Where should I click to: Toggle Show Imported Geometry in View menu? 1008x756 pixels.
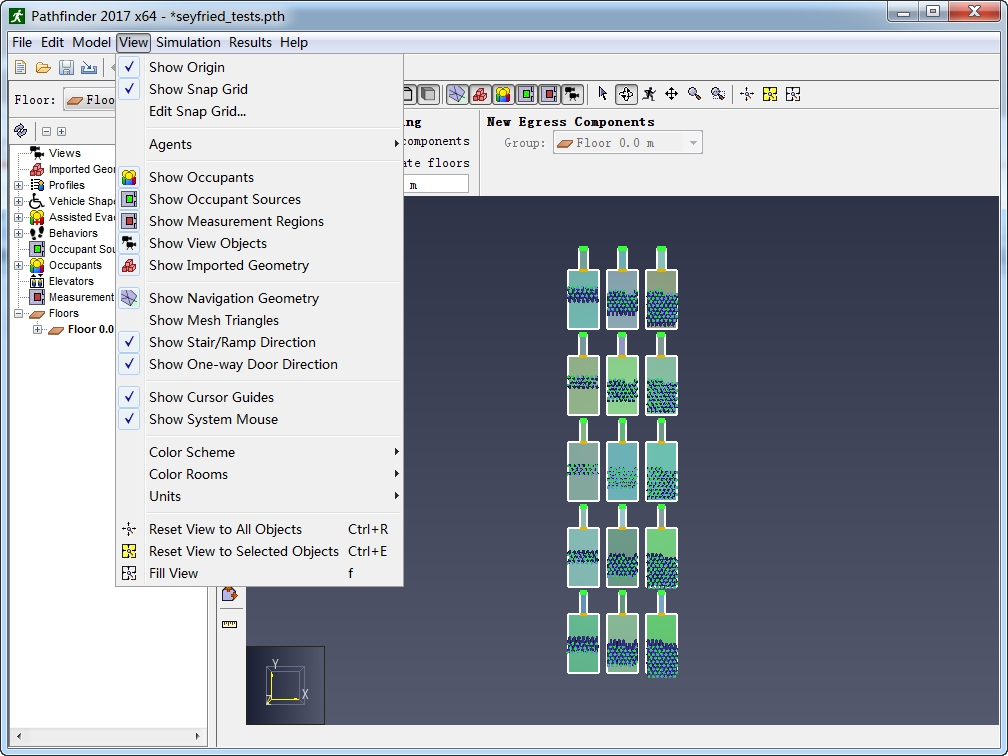pos(260,266)
